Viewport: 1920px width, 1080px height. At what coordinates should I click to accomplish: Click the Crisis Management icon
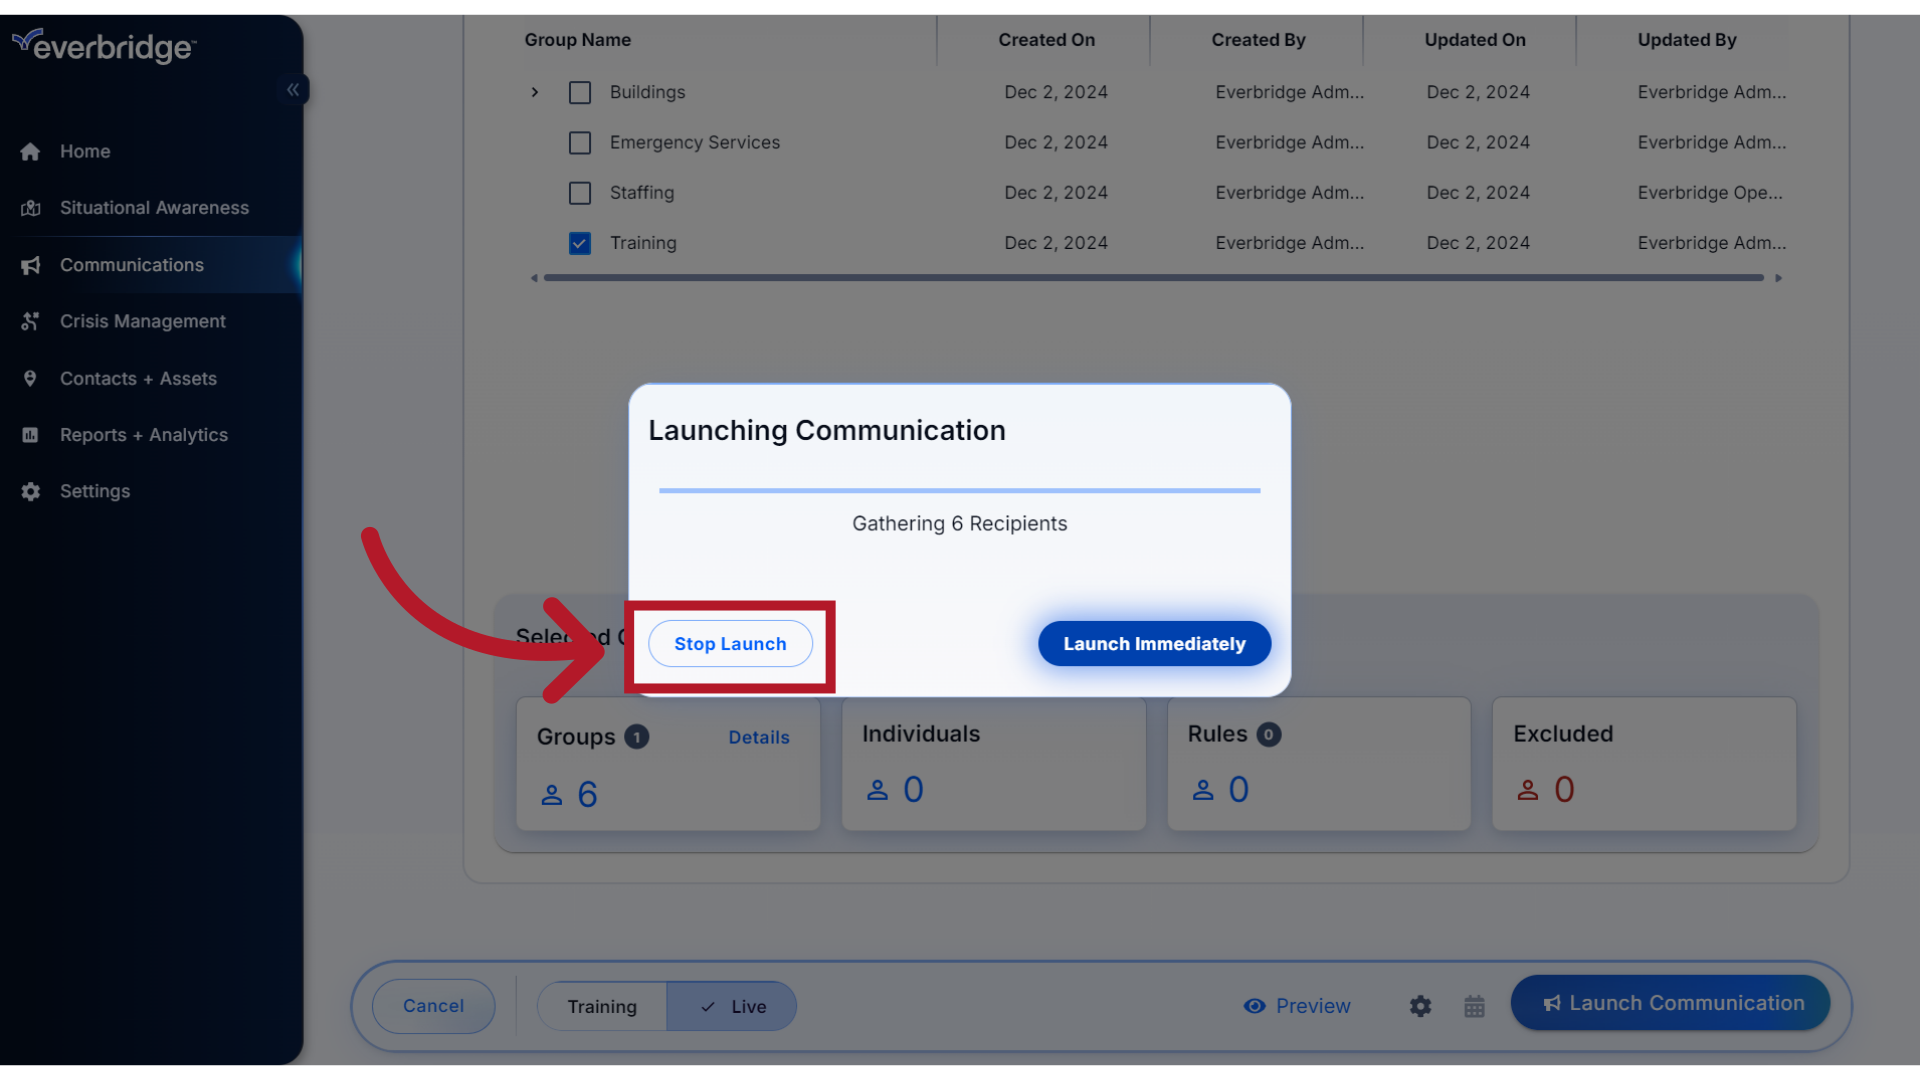[x=30, y=321]
